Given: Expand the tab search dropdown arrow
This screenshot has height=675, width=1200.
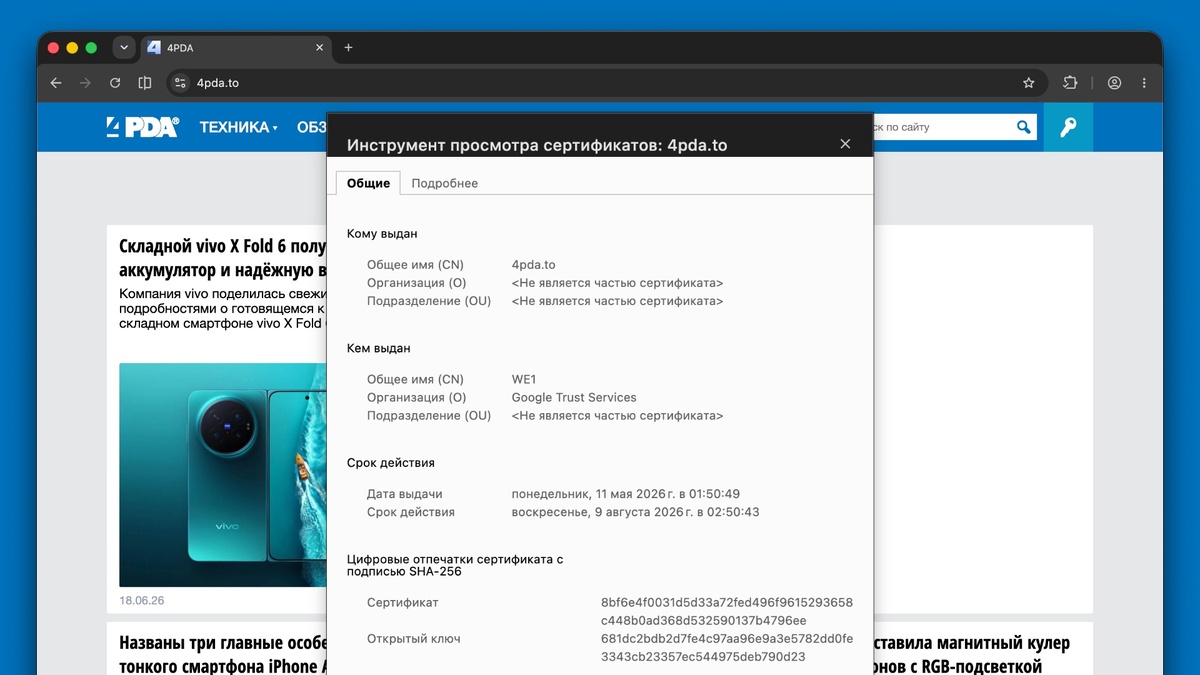Looking at the screenshot, I should pyautogui.click(x=124, y=47).
